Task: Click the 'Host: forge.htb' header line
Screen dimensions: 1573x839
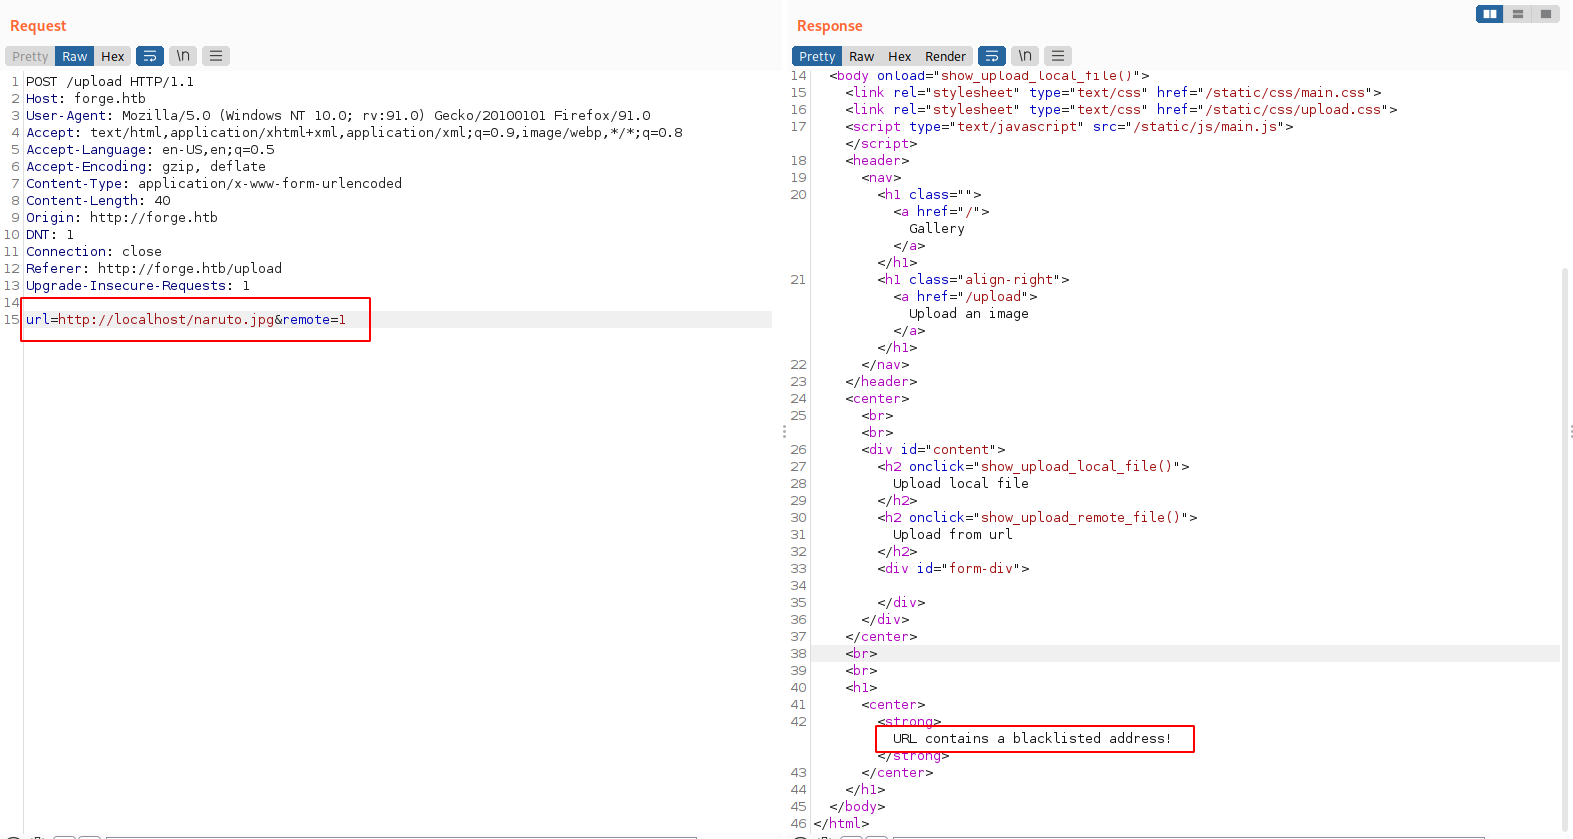Action: (x=86, y=99)
